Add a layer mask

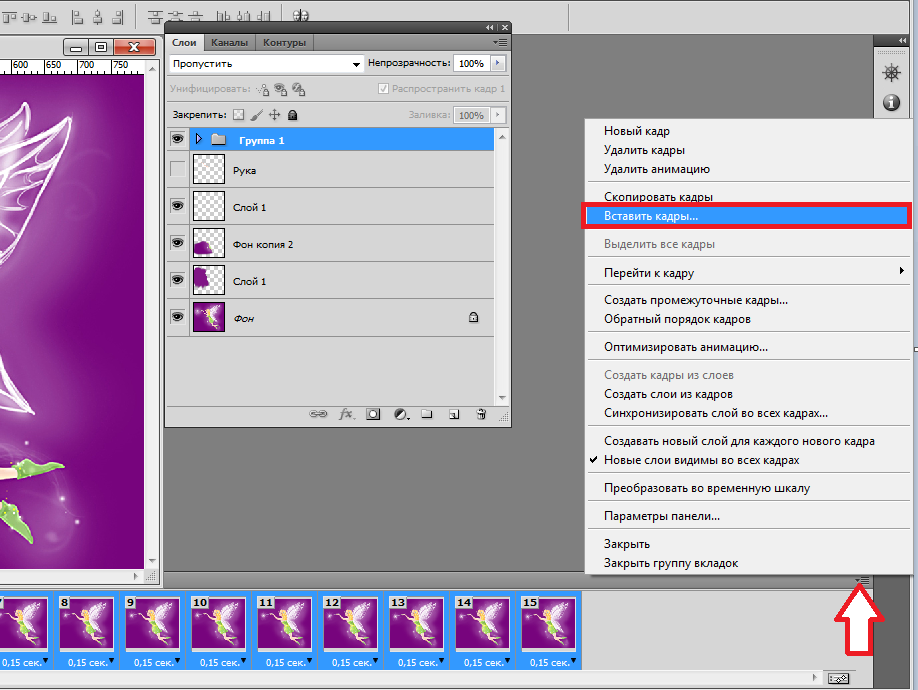[x=373, y=414]
